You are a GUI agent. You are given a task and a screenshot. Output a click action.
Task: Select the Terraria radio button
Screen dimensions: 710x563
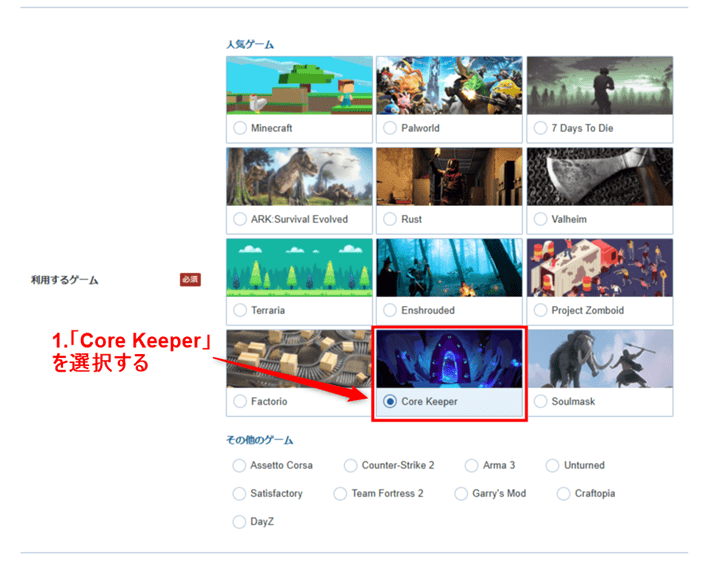(240, 310)
